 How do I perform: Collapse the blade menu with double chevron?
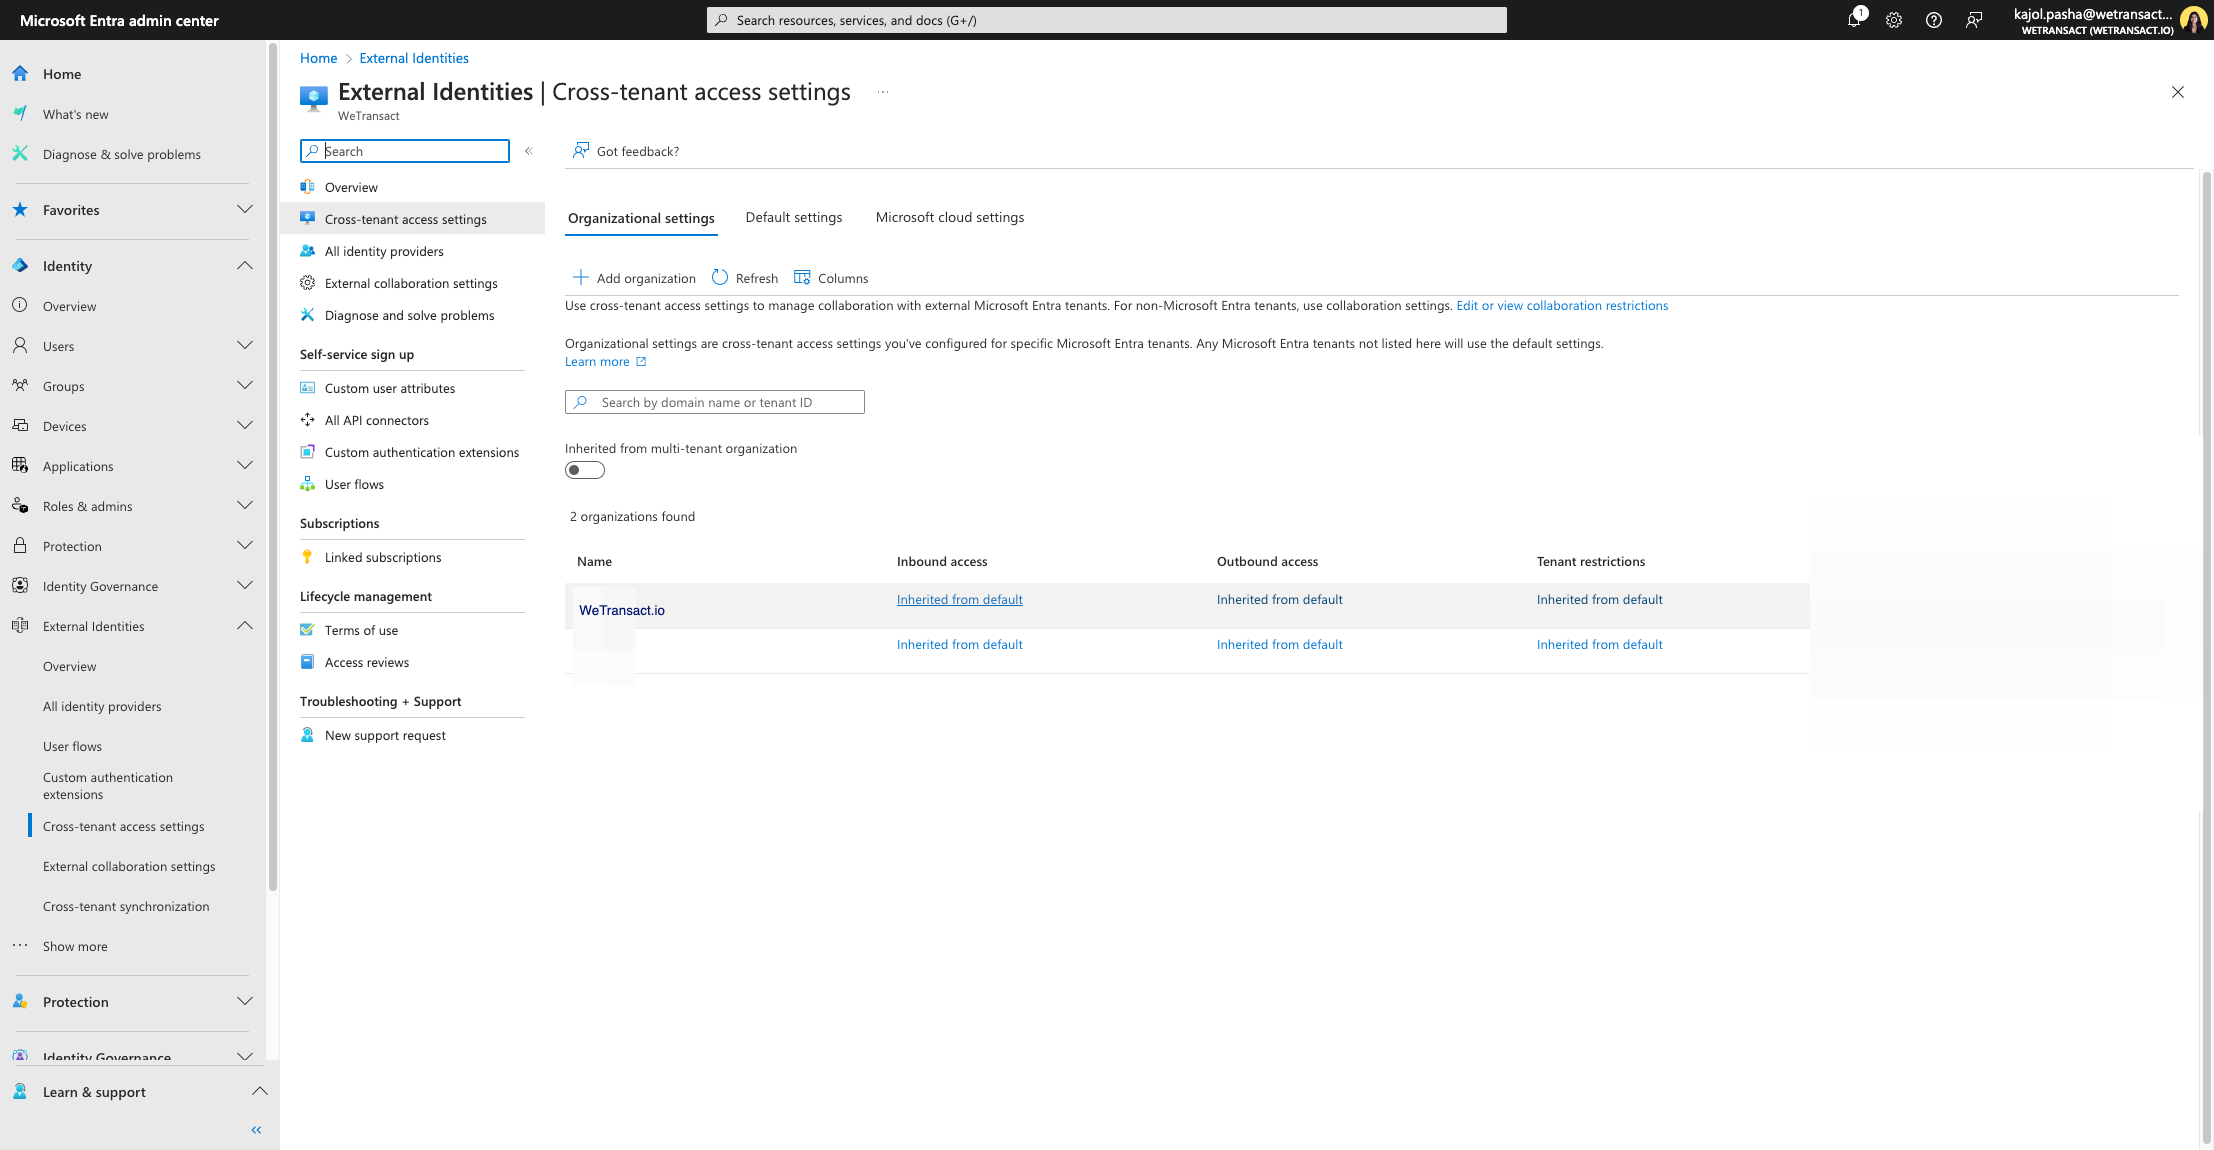(529, 151)
